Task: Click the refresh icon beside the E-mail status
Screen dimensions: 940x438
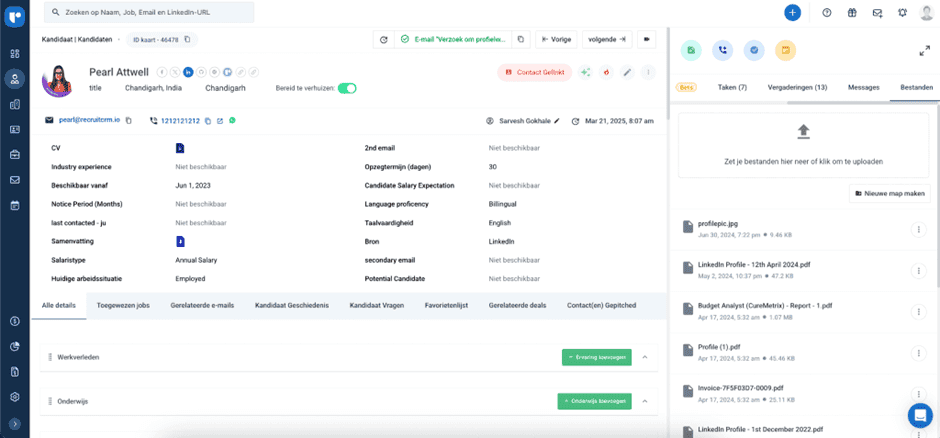Action: point(384,40)
